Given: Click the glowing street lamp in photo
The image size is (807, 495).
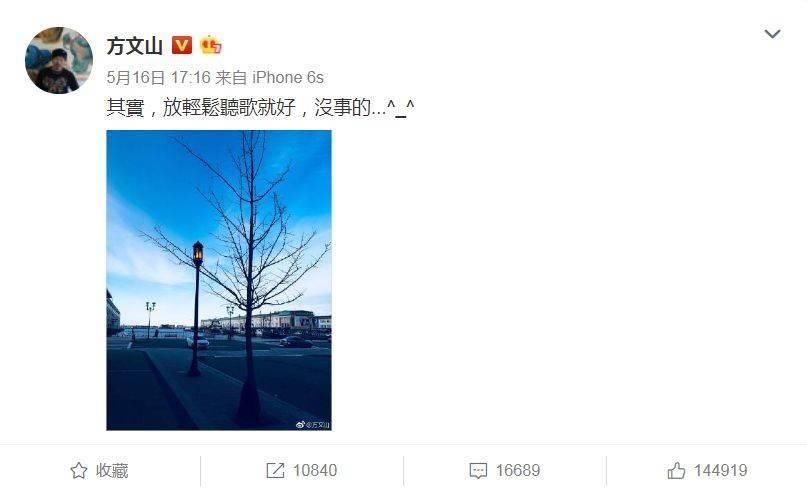Looking at the screenshot, I should 198,253.
